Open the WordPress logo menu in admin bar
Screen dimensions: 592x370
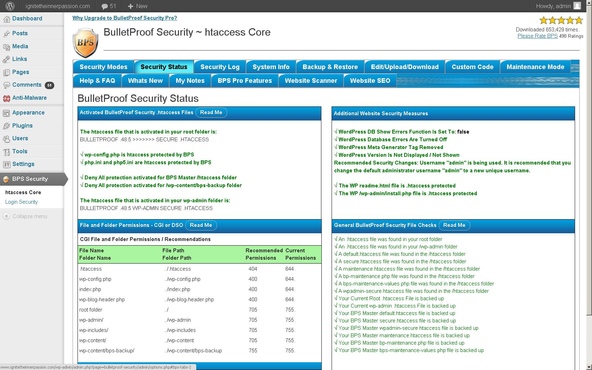10,6
